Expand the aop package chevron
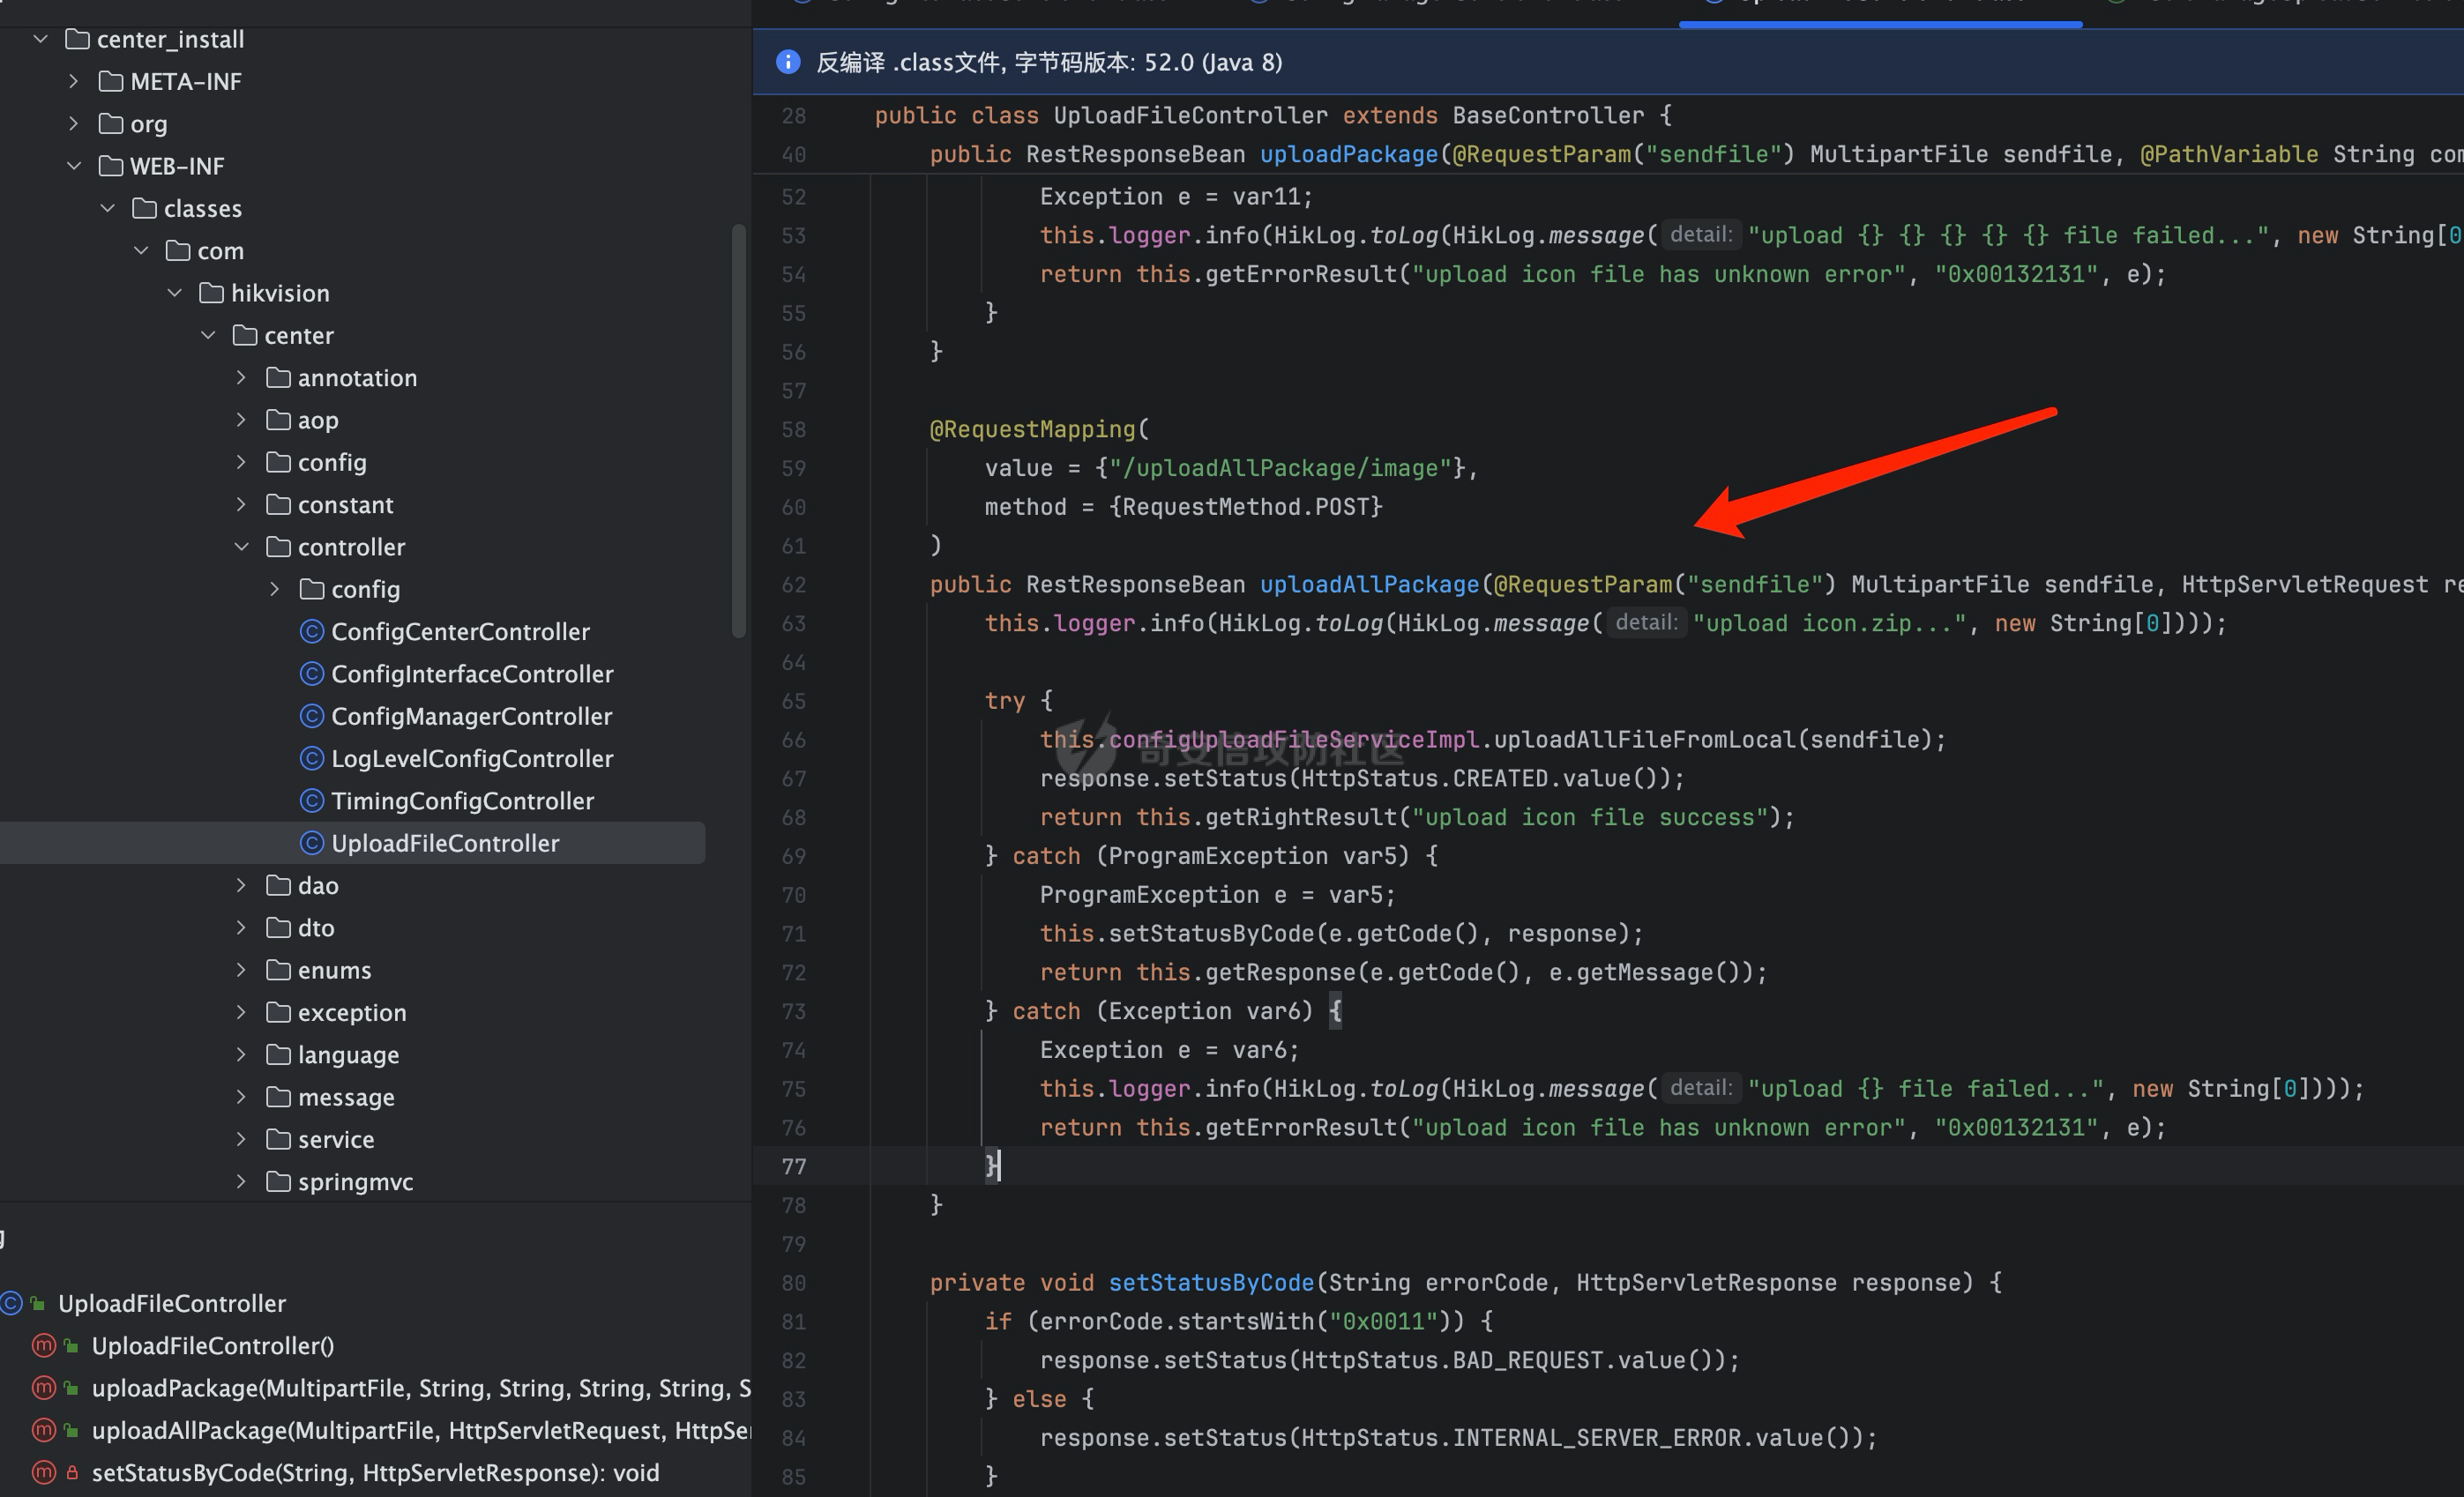The width and height of the screenshot is (2464, 1497). (x=241, y=419)
